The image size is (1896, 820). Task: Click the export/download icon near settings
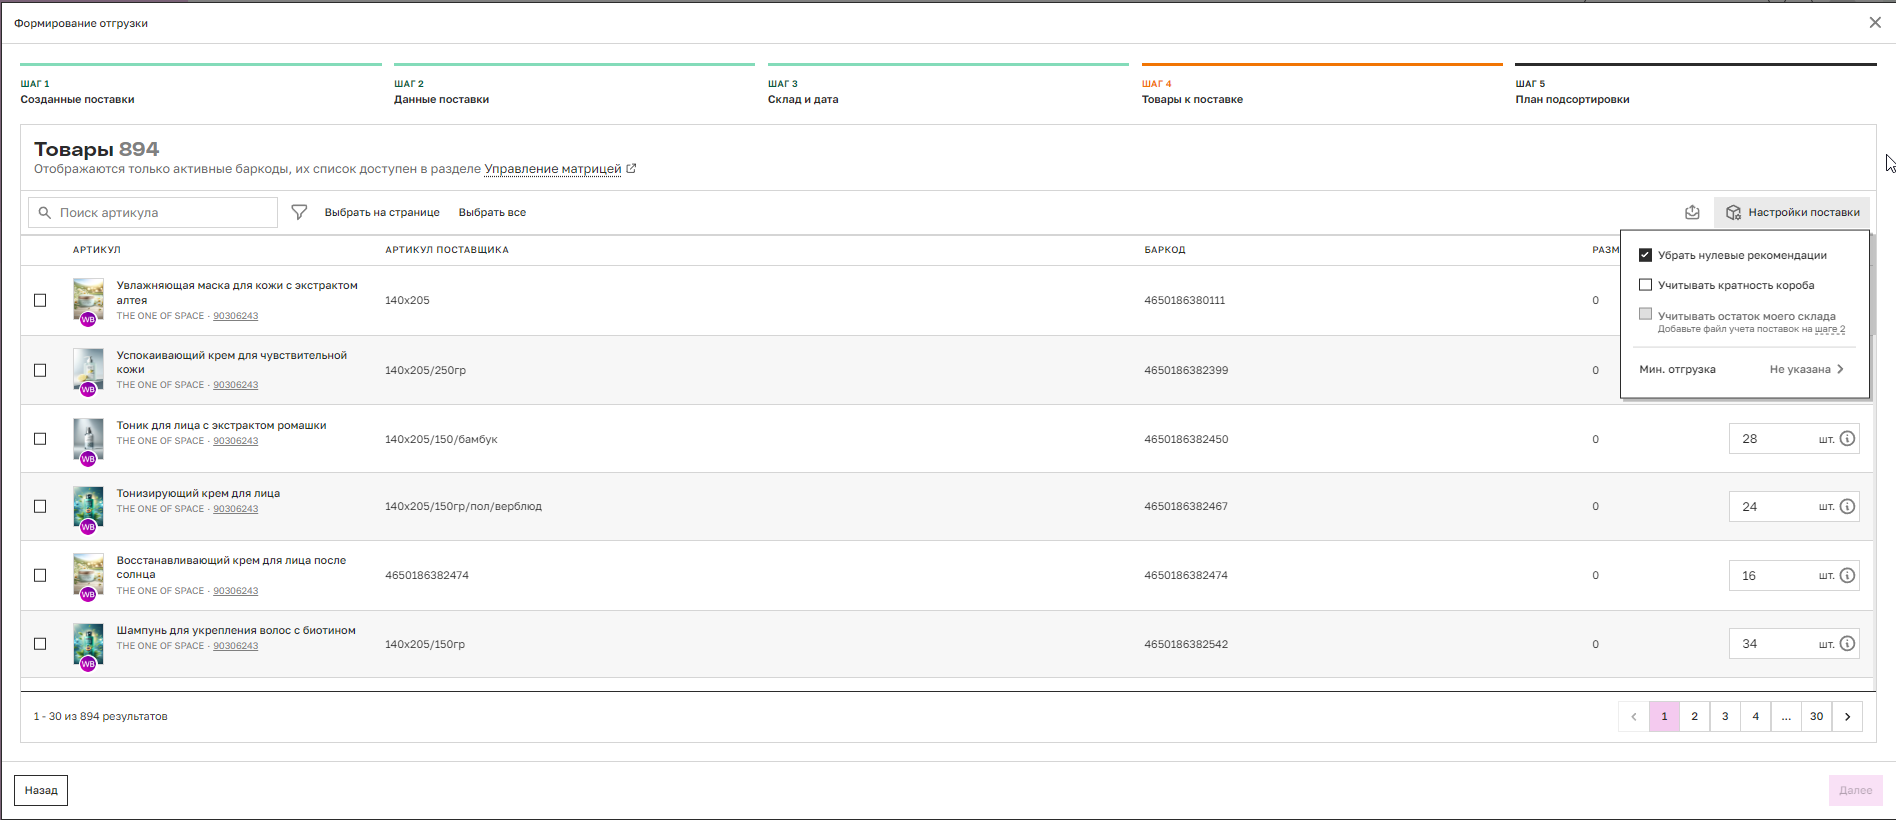pos(1692,212)
